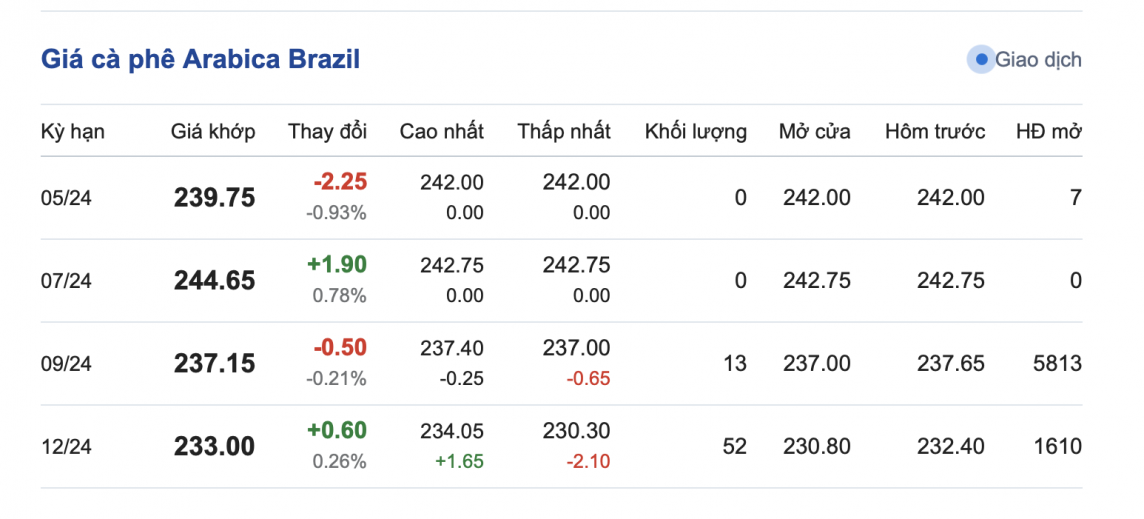Click the HĐ mở column header

(x=1048, y=131)
